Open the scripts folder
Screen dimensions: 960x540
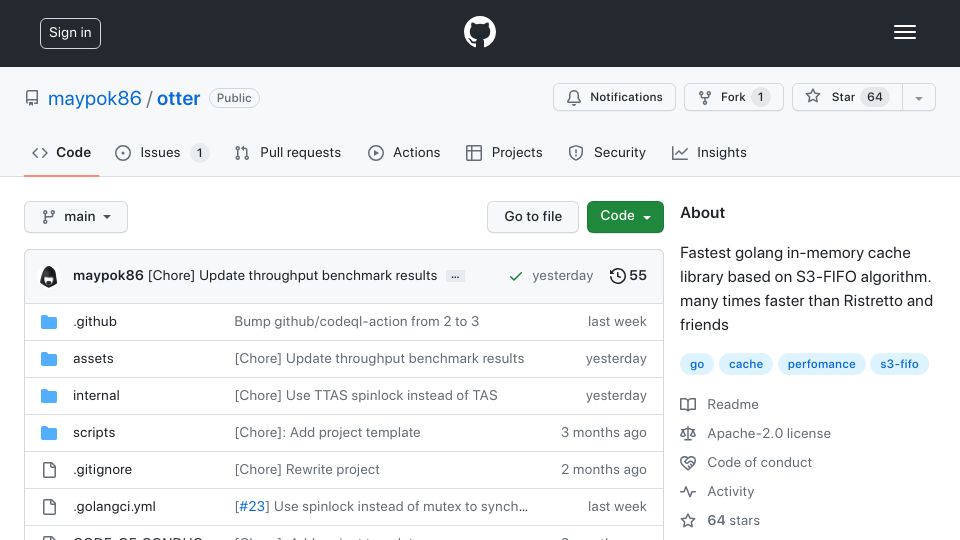94,433
